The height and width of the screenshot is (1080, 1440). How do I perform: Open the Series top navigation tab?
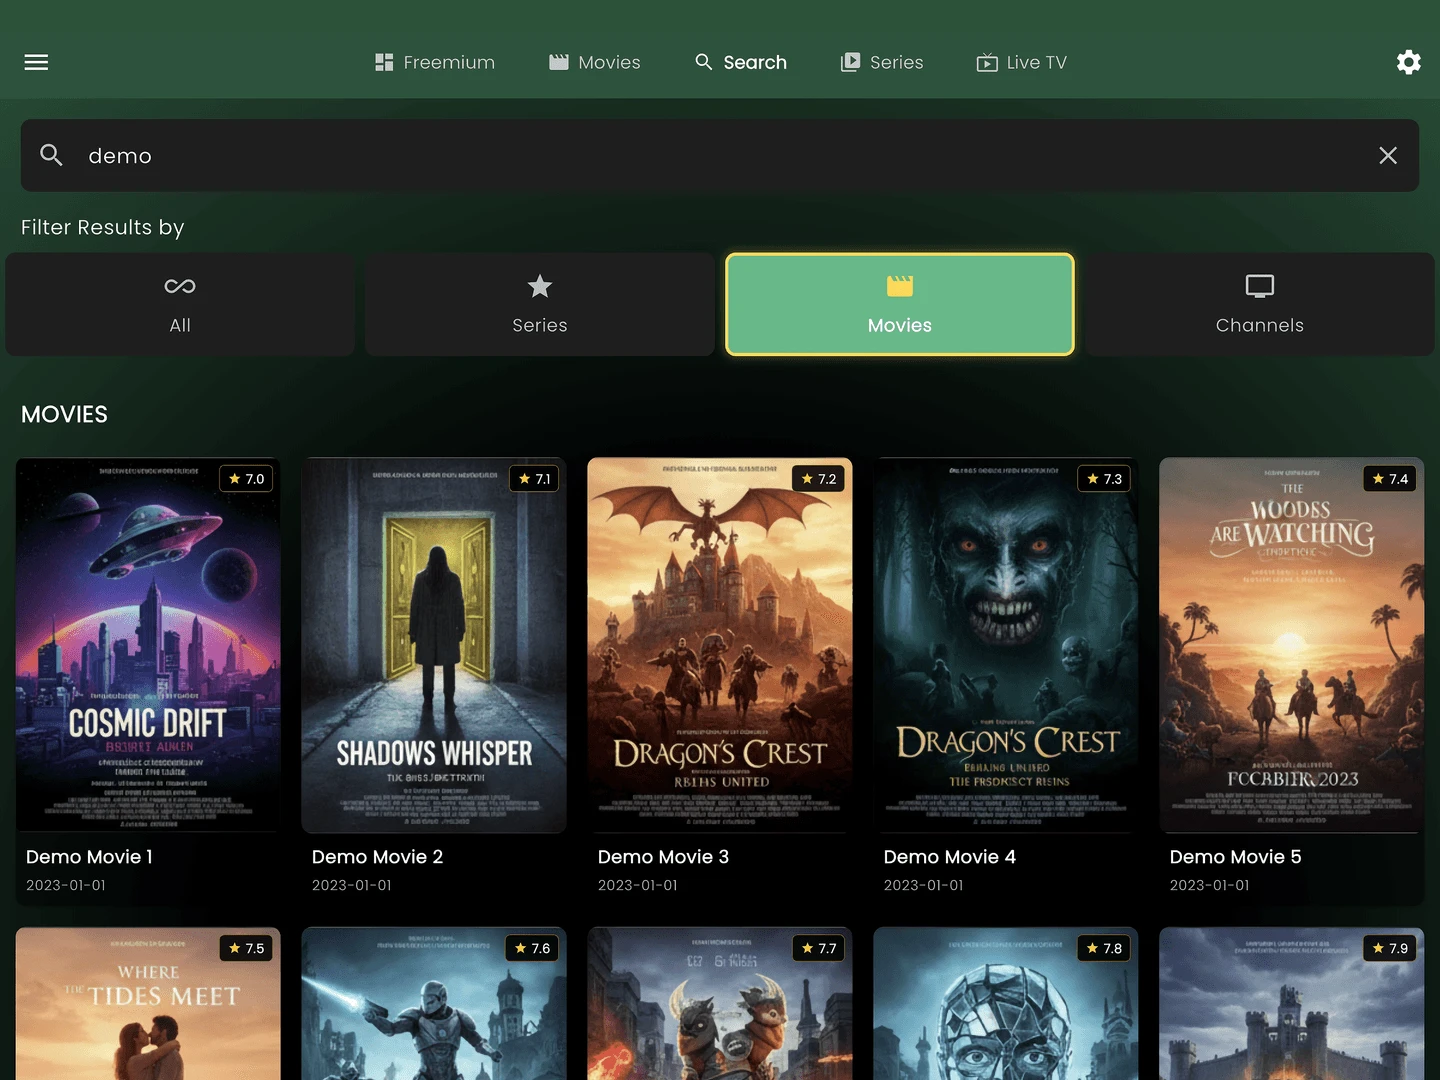pos(882,62)
